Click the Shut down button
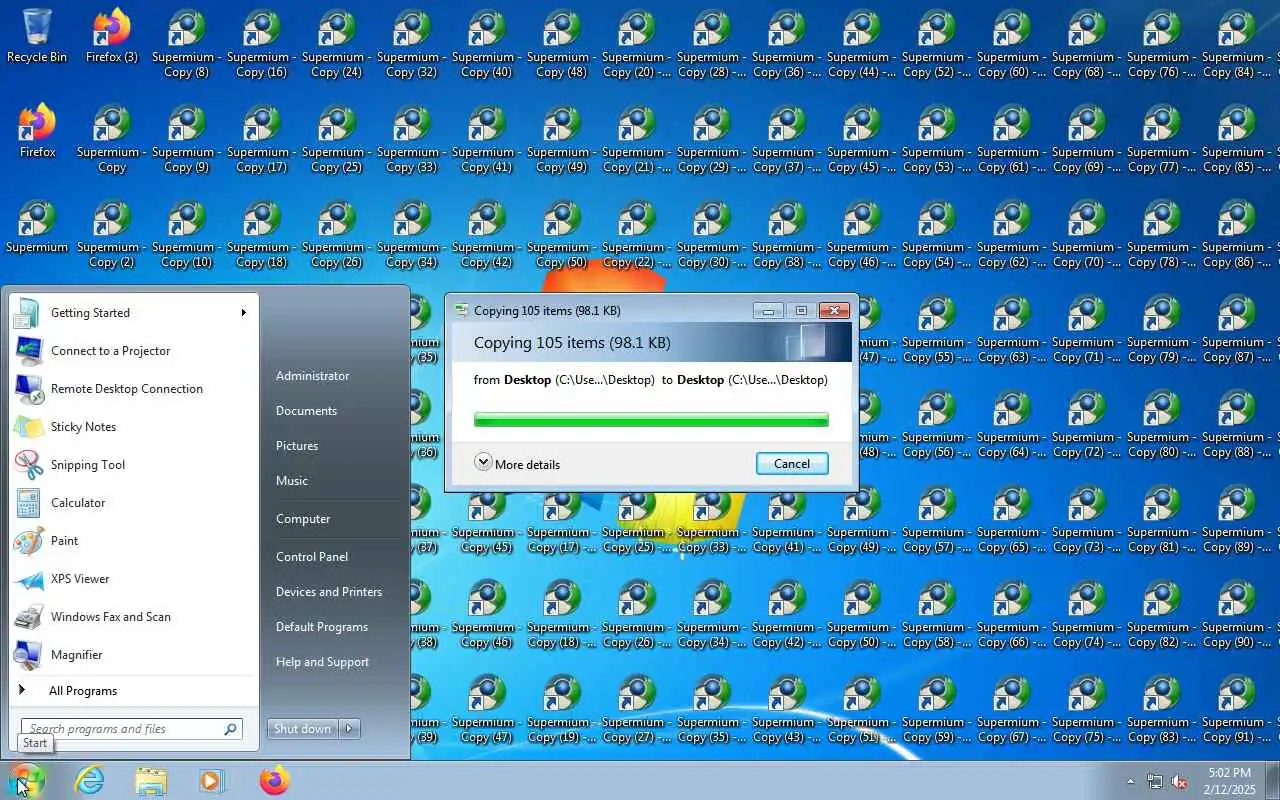The image size is (1280, 800). 303,728
